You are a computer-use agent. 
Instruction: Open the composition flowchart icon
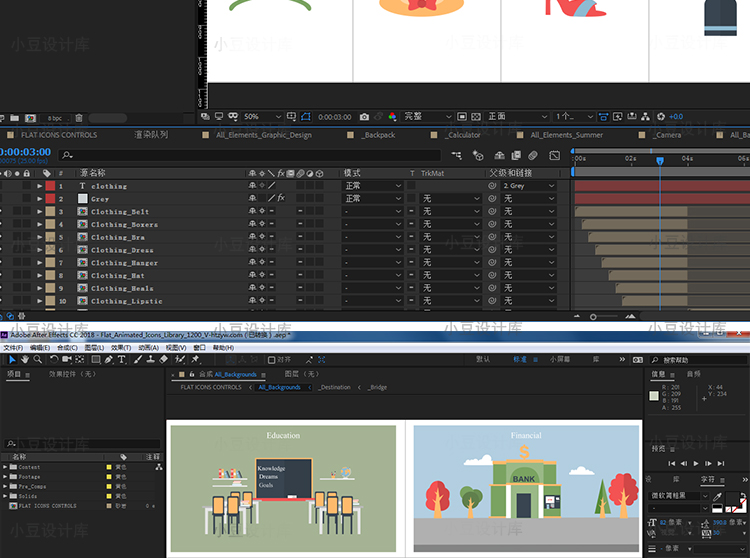[645, 117]
